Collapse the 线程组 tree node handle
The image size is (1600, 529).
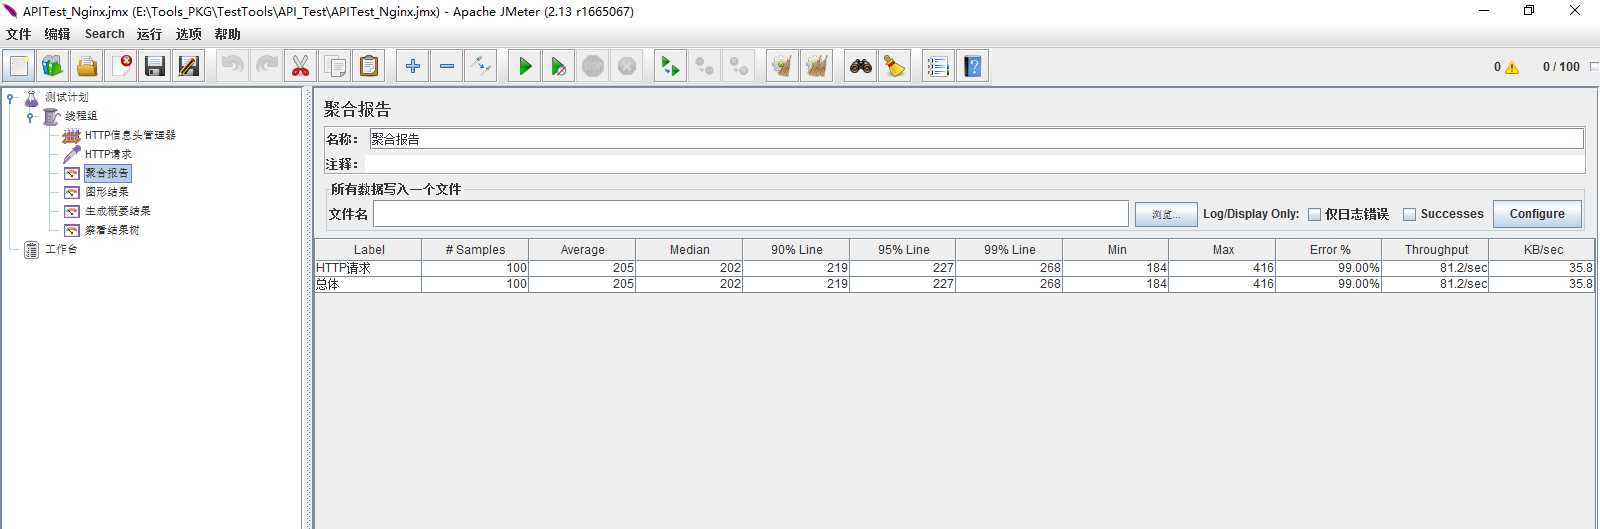point(30,116)
